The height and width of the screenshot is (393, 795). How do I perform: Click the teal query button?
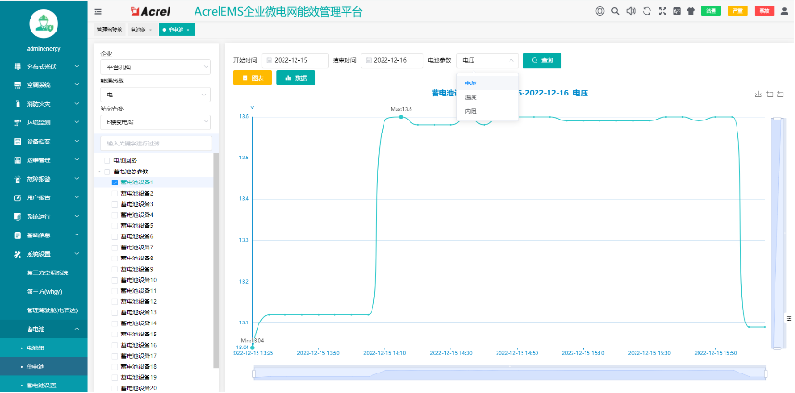point(541,60)
